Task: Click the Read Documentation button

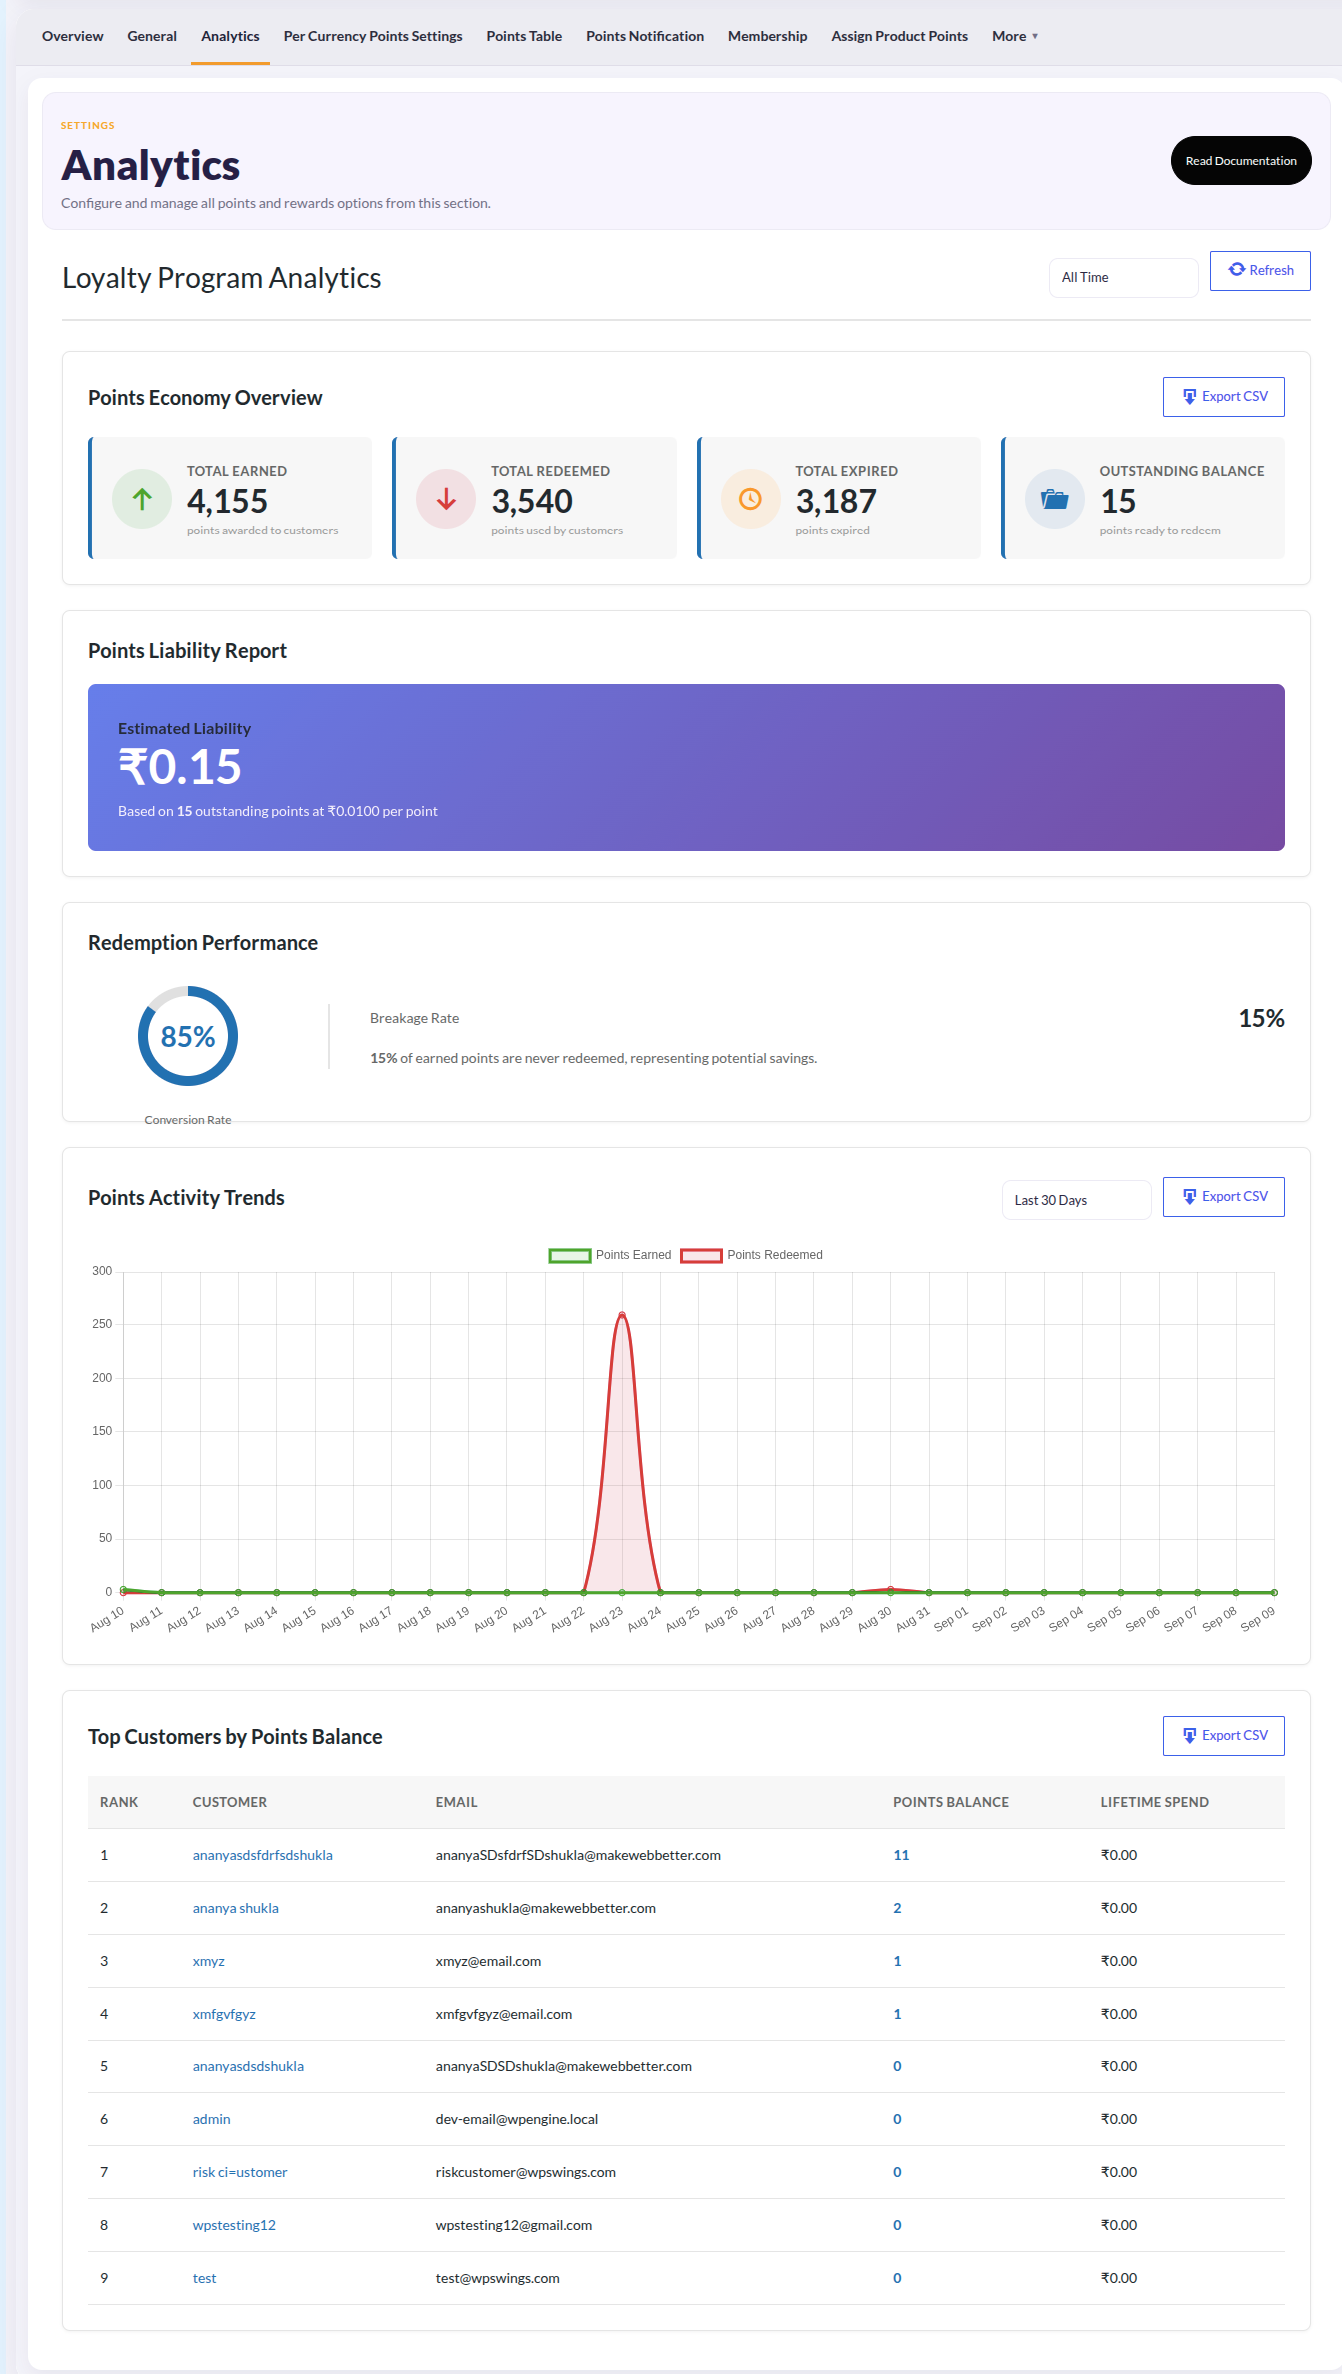Action: 1241,161
